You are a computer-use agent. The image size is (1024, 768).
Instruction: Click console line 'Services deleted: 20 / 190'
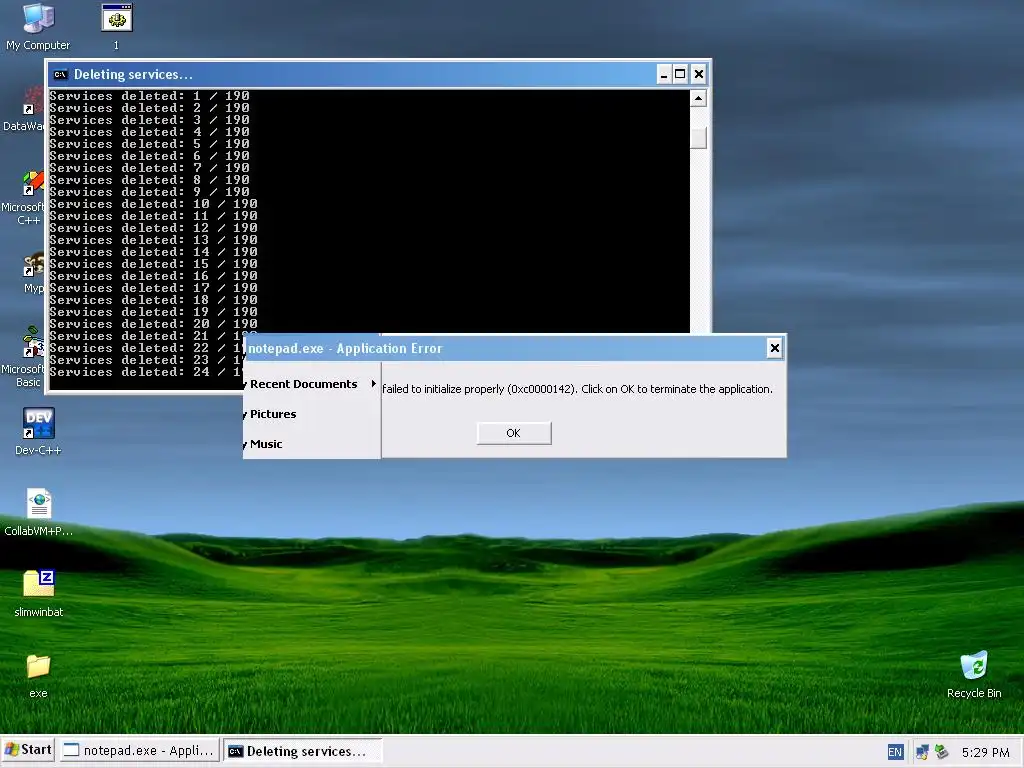click(x=153, y=324)
